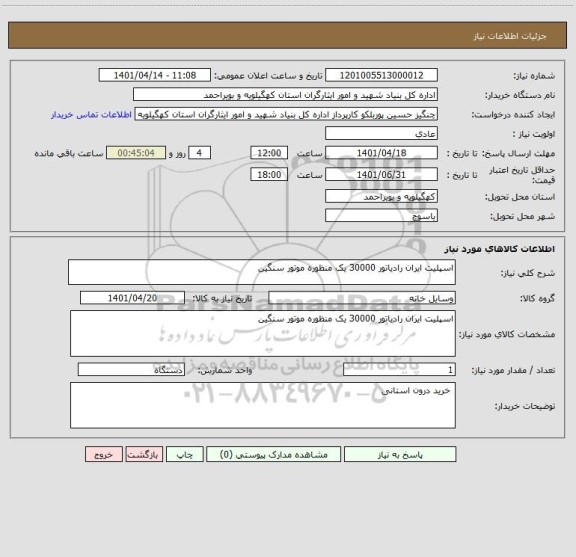Open the اطلاعات تماس خریدار link
The image size is (576, 557).
pyautogui.click(x=91, y=115)
